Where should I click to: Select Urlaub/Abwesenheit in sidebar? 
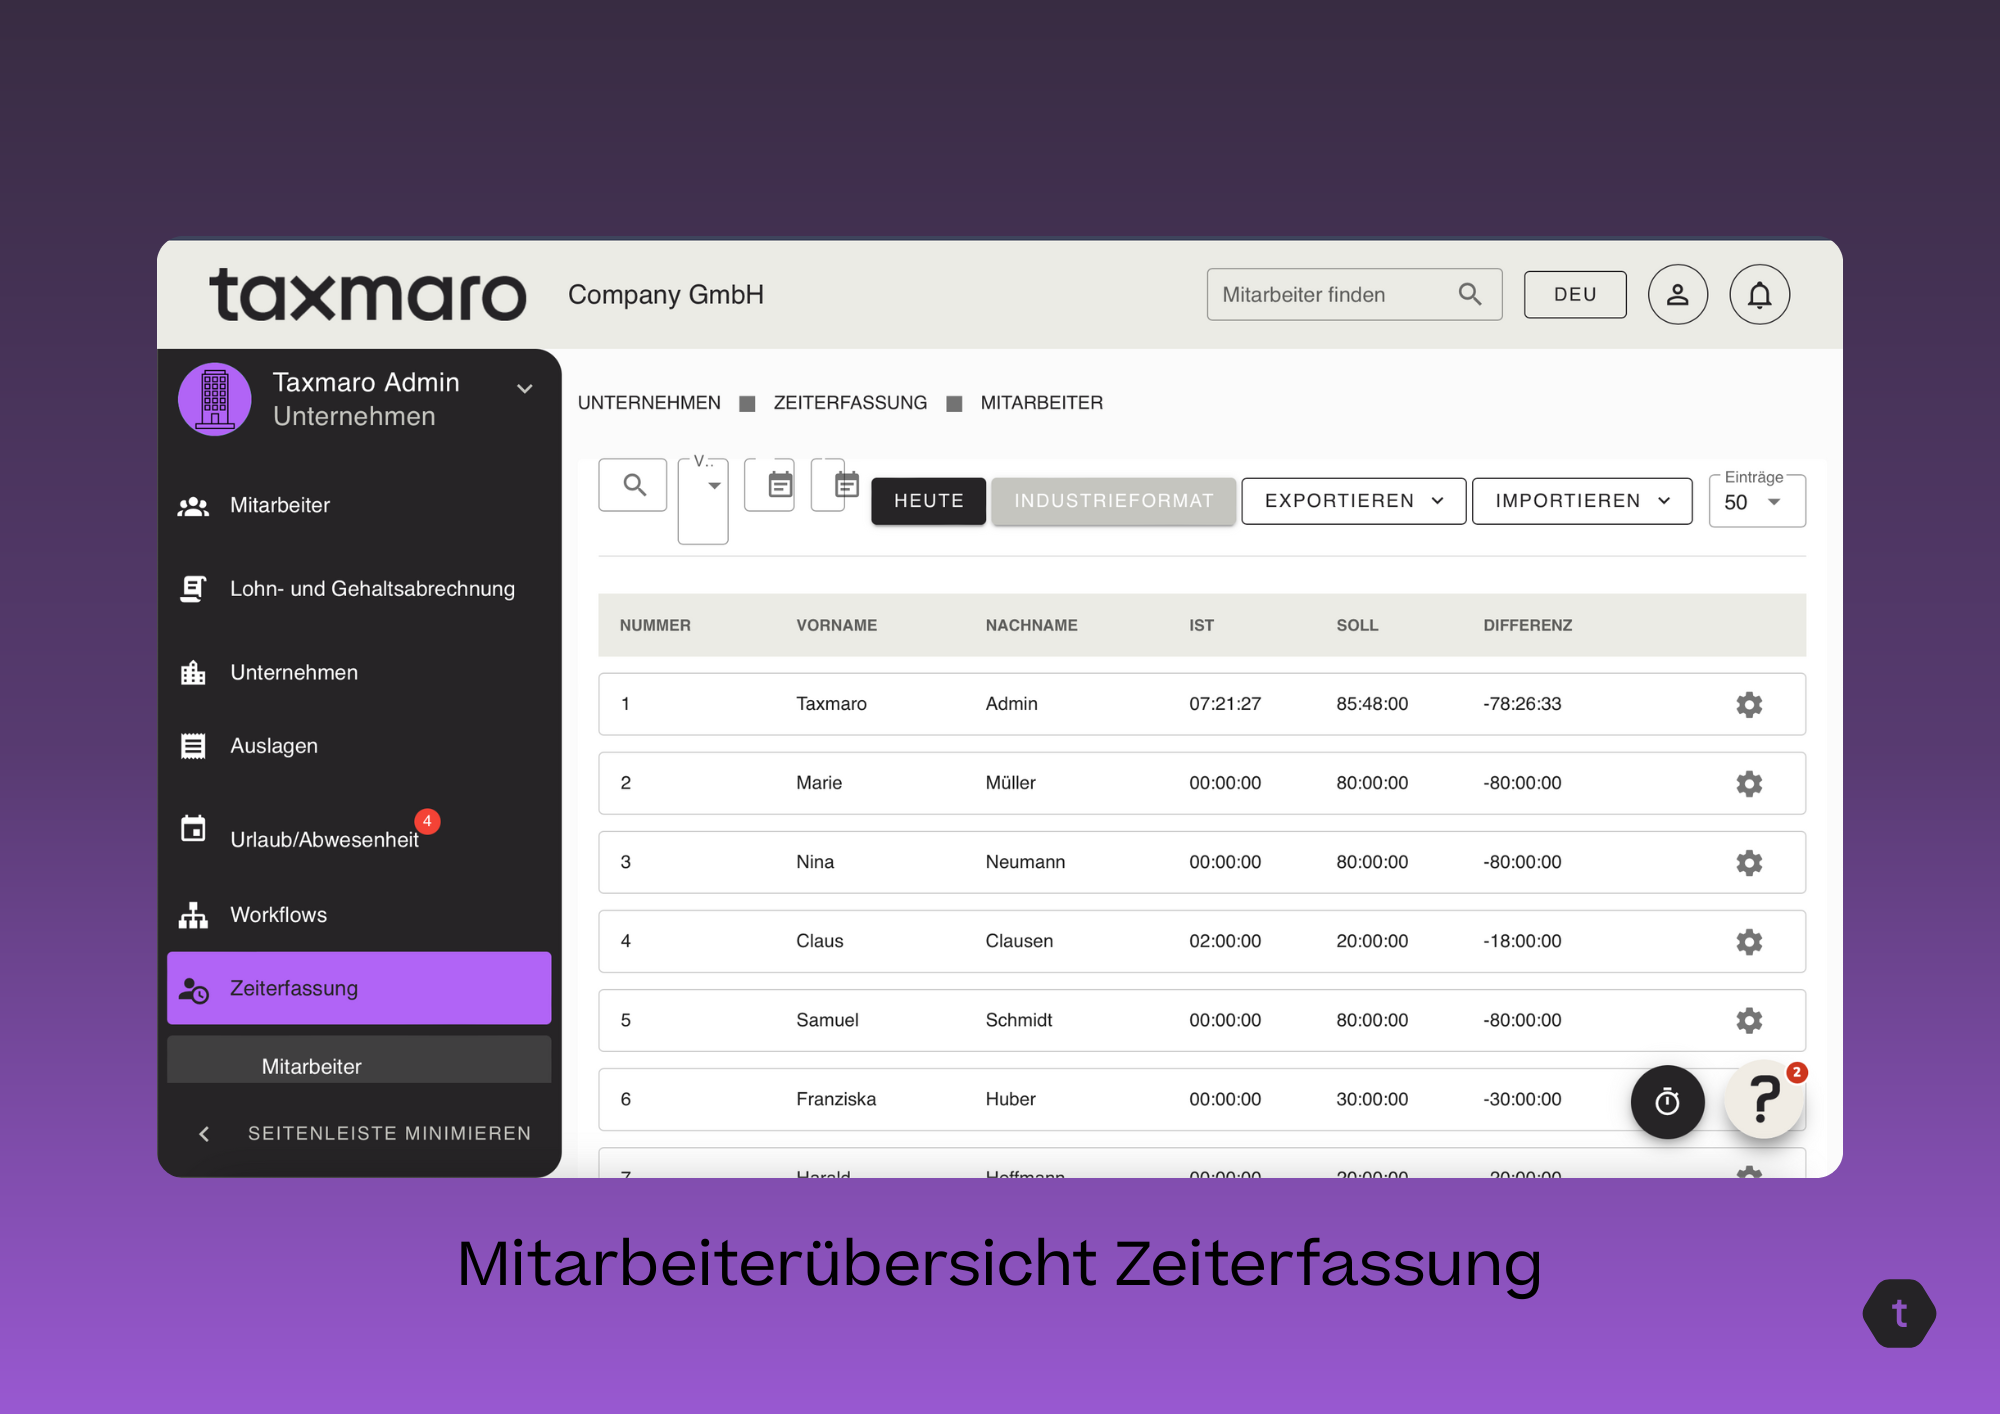324,839
